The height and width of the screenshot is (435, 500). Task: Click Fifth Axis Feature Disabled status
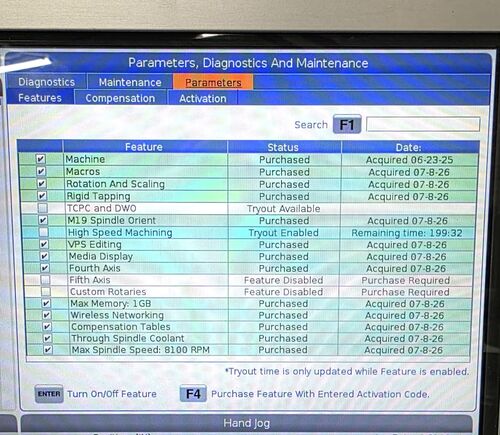(x=284, y=280)
